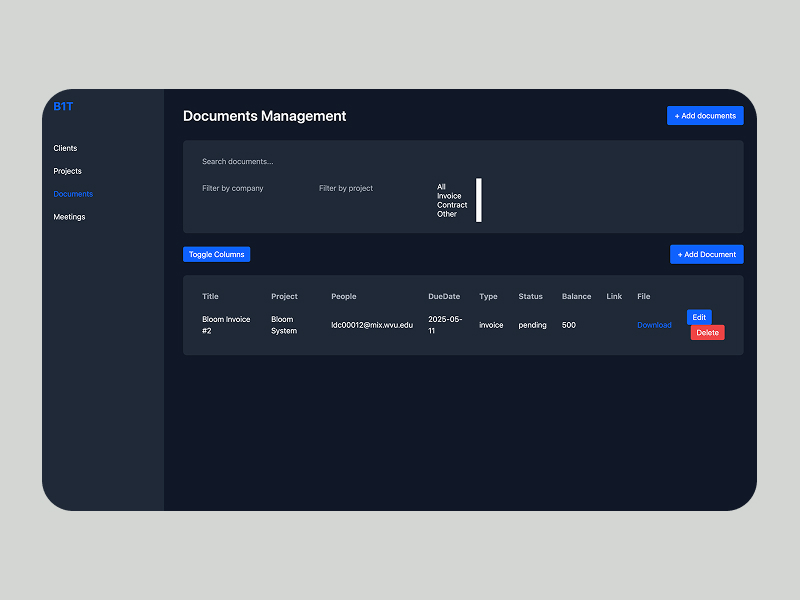Open the Clients page
The height and width of the screenshot is (600, 800).
65,148
